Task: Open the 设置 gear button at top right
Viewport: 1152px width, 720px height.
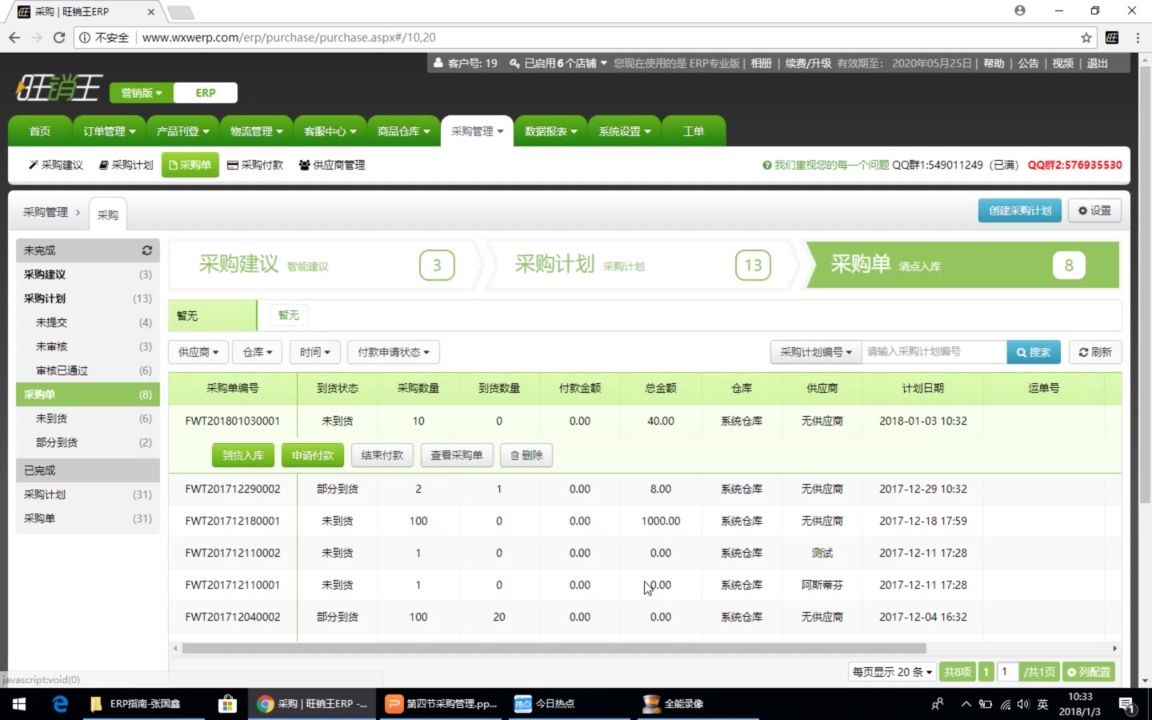Action: (1094, 211)
